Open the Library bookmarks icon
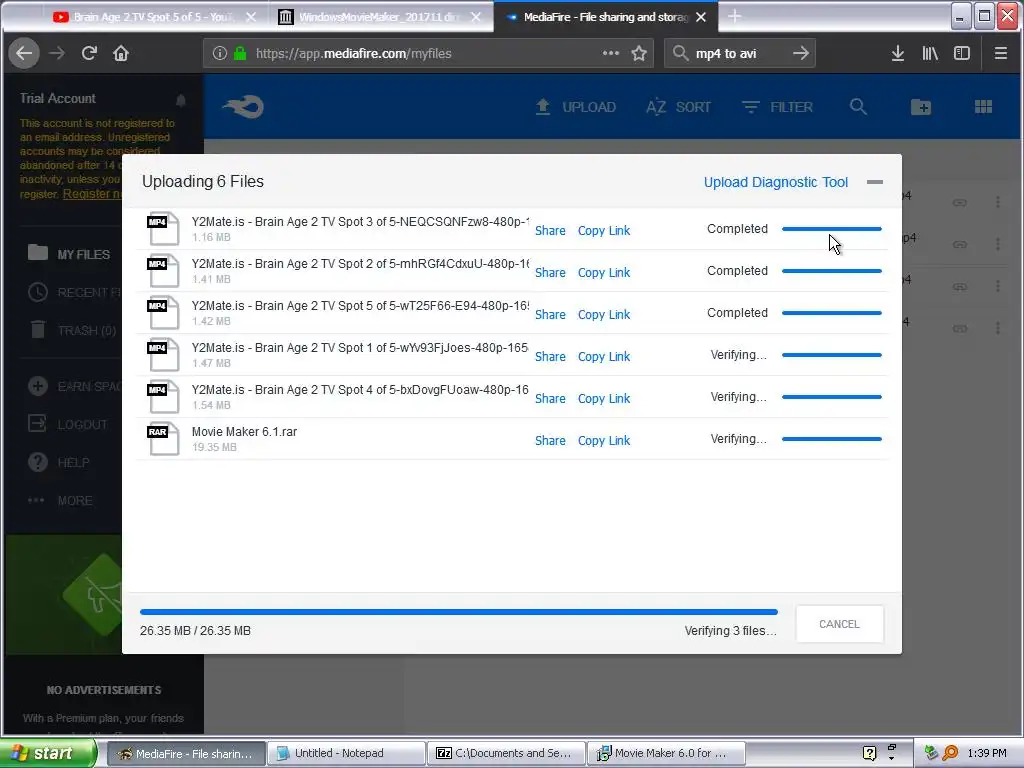Screen dimensions: 1024x768 929,53
